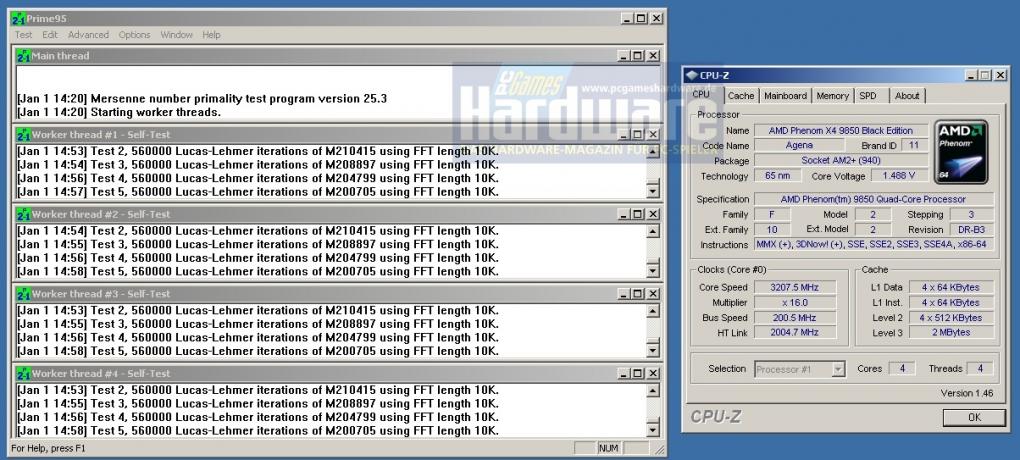The width and height of the screenshot is (1020, 460).
Task: Click 'Starting worker threads.' line in Main thread
Action: (155, 113)
